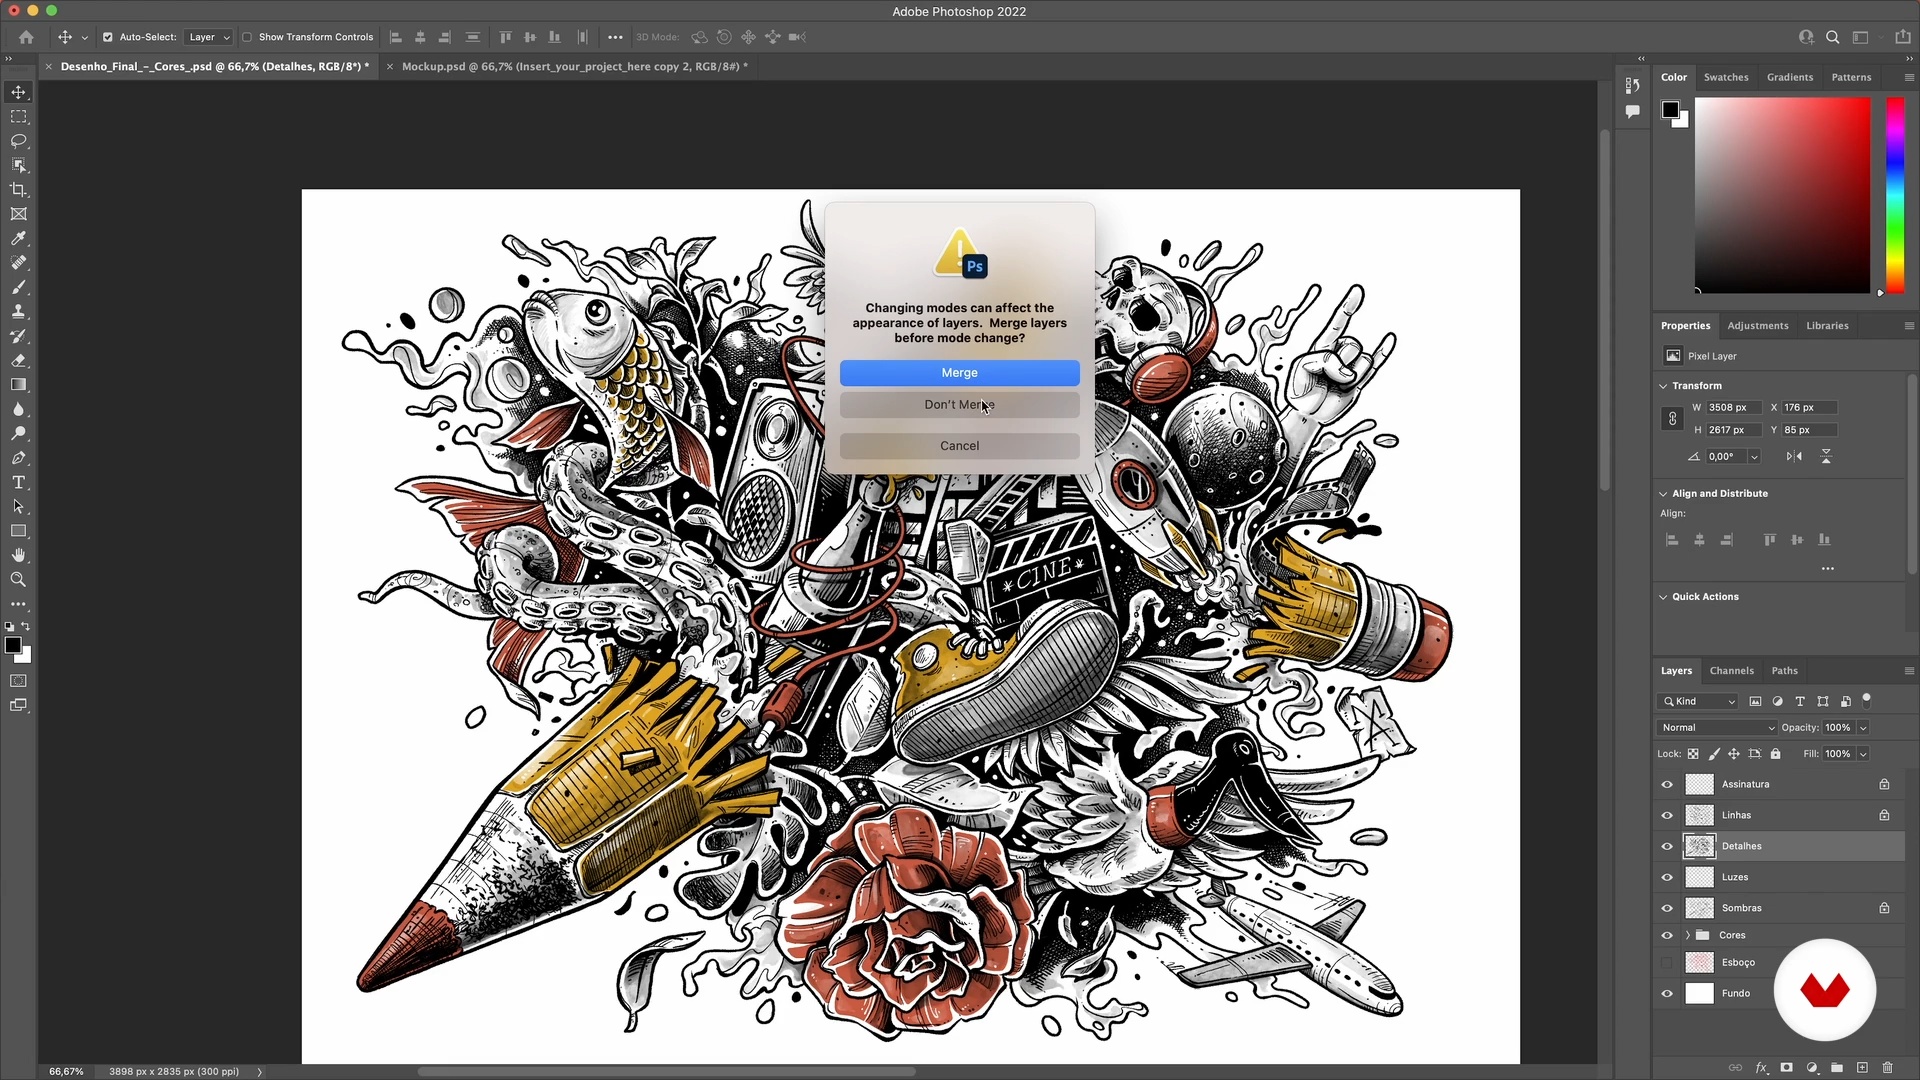Viewport: 1920px width, 1080px height.
Task: Open more align options ellipsis
Action: (1827, 569)
